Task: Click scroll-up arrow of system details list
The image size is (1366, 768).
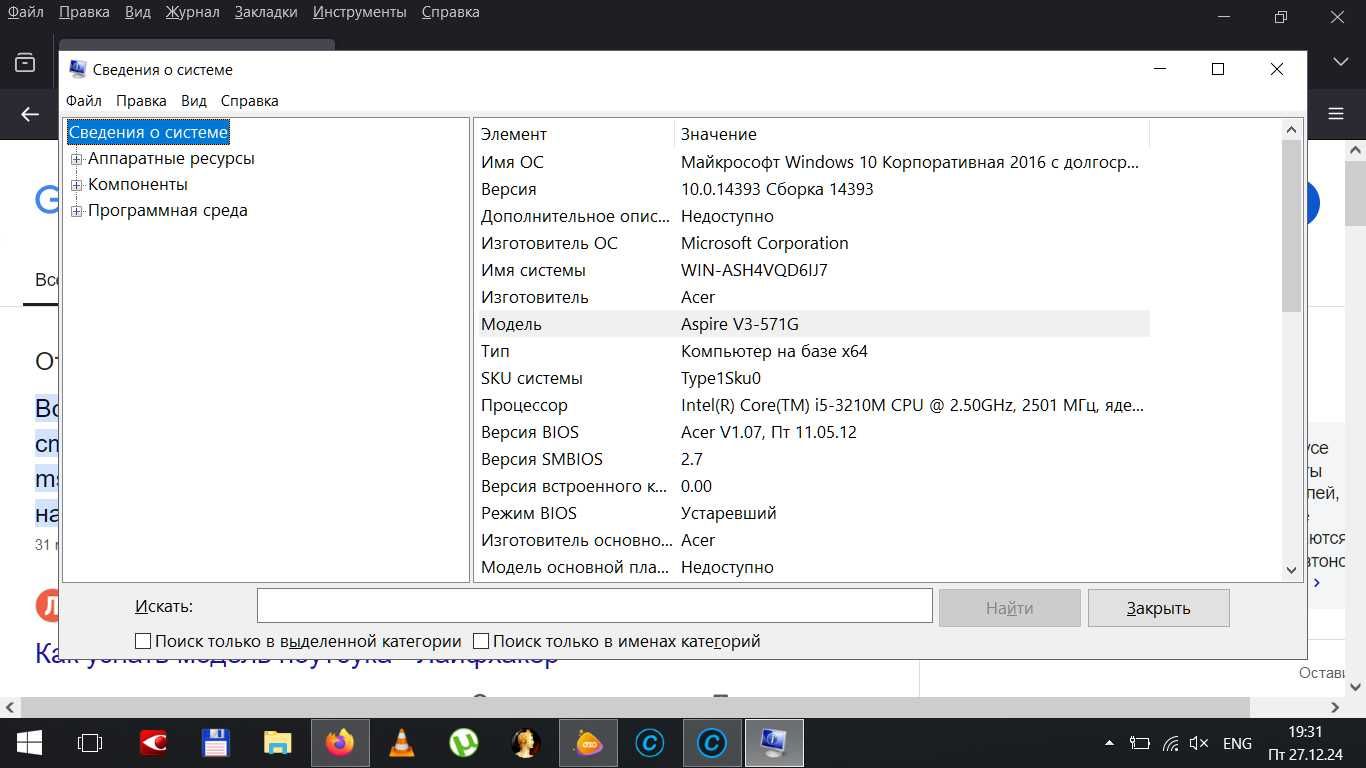Action: pos(1291,130)
